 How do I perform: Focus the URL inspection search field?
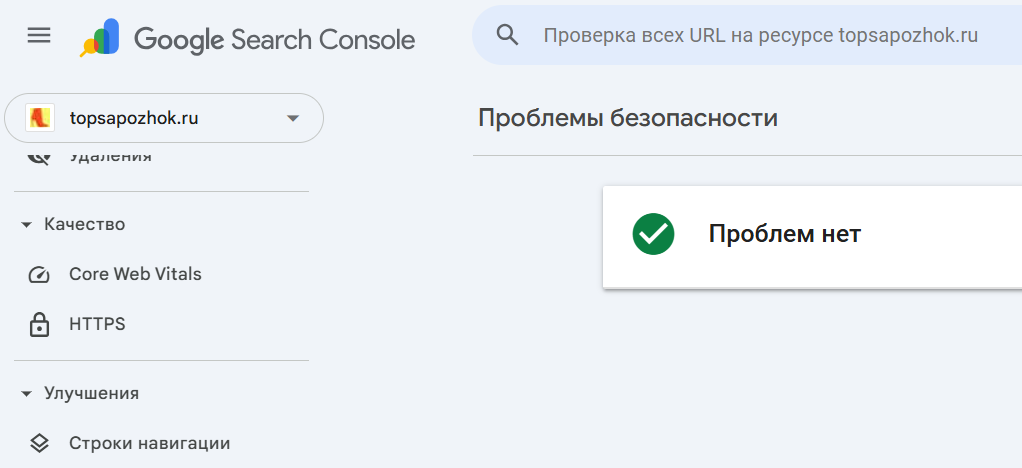click(761, 35)
